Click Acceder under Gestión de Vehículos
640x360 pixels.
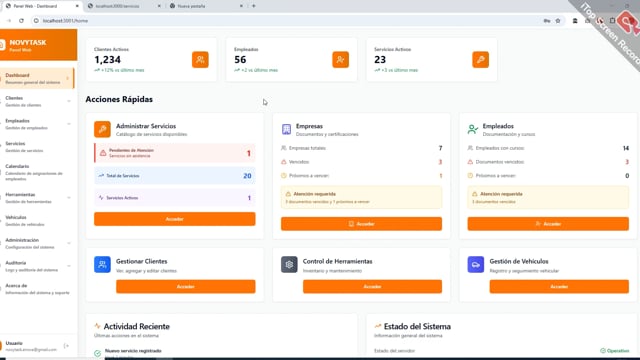[x=559, y=287]
